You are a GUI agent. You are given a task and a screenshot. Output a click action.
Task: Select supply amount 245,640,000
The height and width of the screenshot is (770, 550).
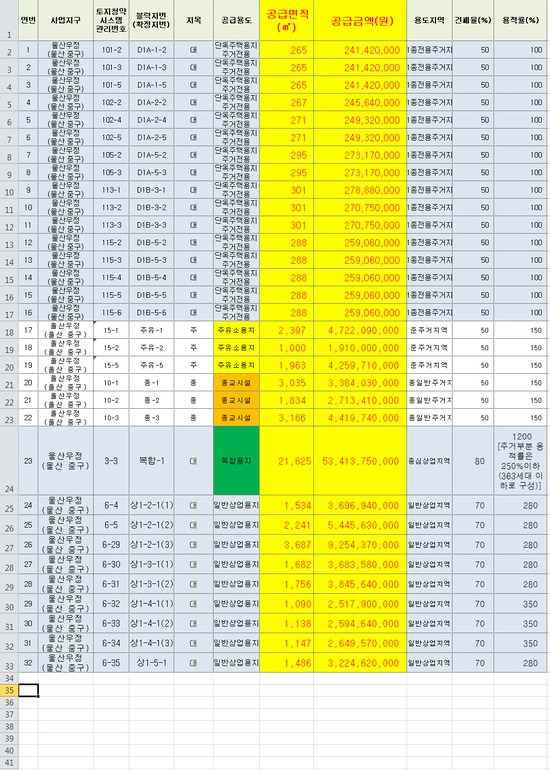point(360,103)
